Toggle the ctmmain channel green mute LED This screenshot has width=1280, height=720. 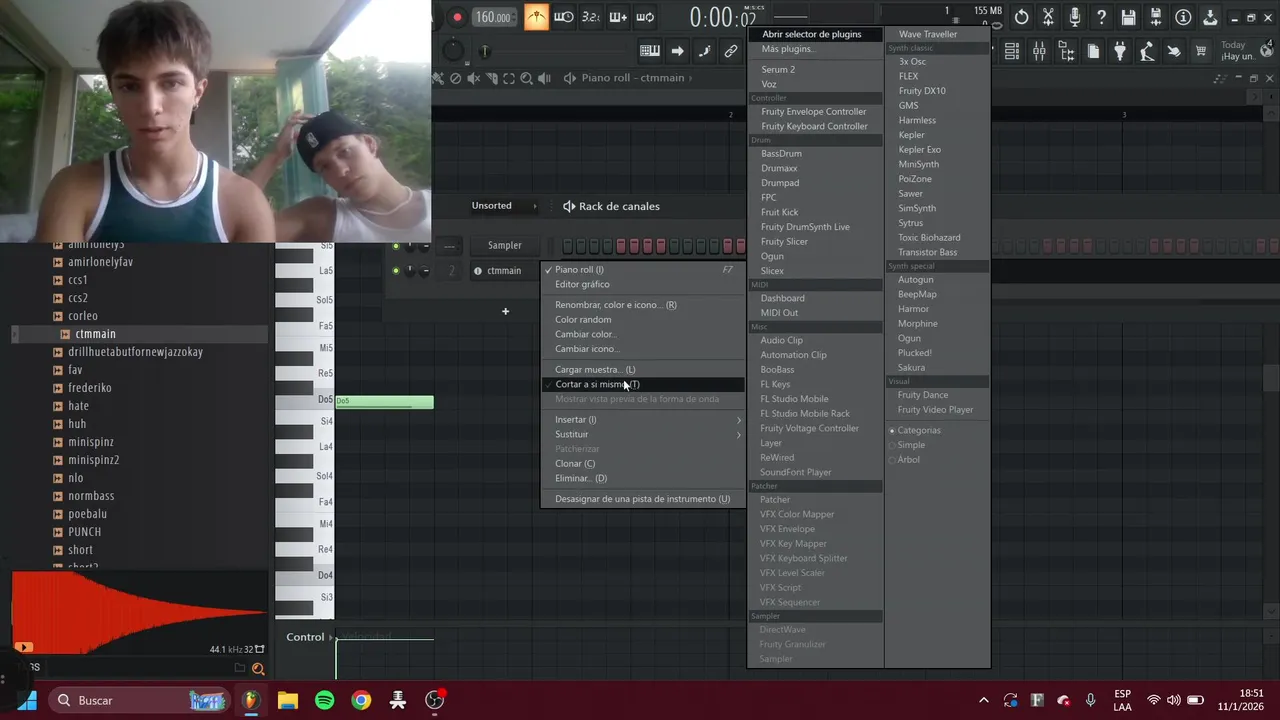pyautogui.click(x=396, y=271)
